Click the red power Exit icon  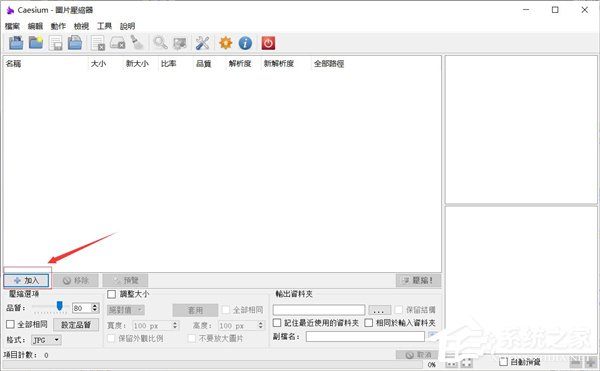click(268, 43)
